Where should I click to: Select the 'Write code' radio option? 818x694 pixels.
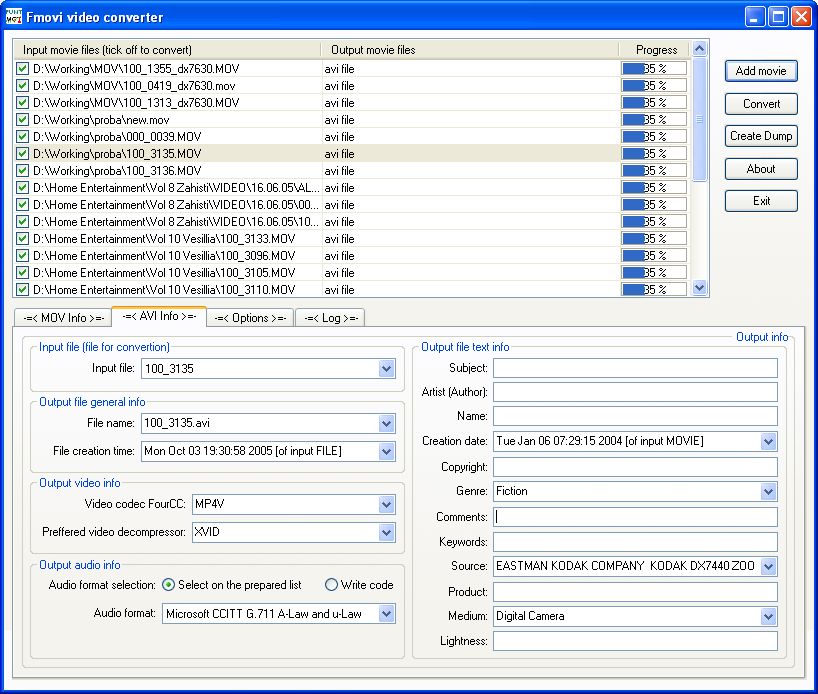[332, 585]
